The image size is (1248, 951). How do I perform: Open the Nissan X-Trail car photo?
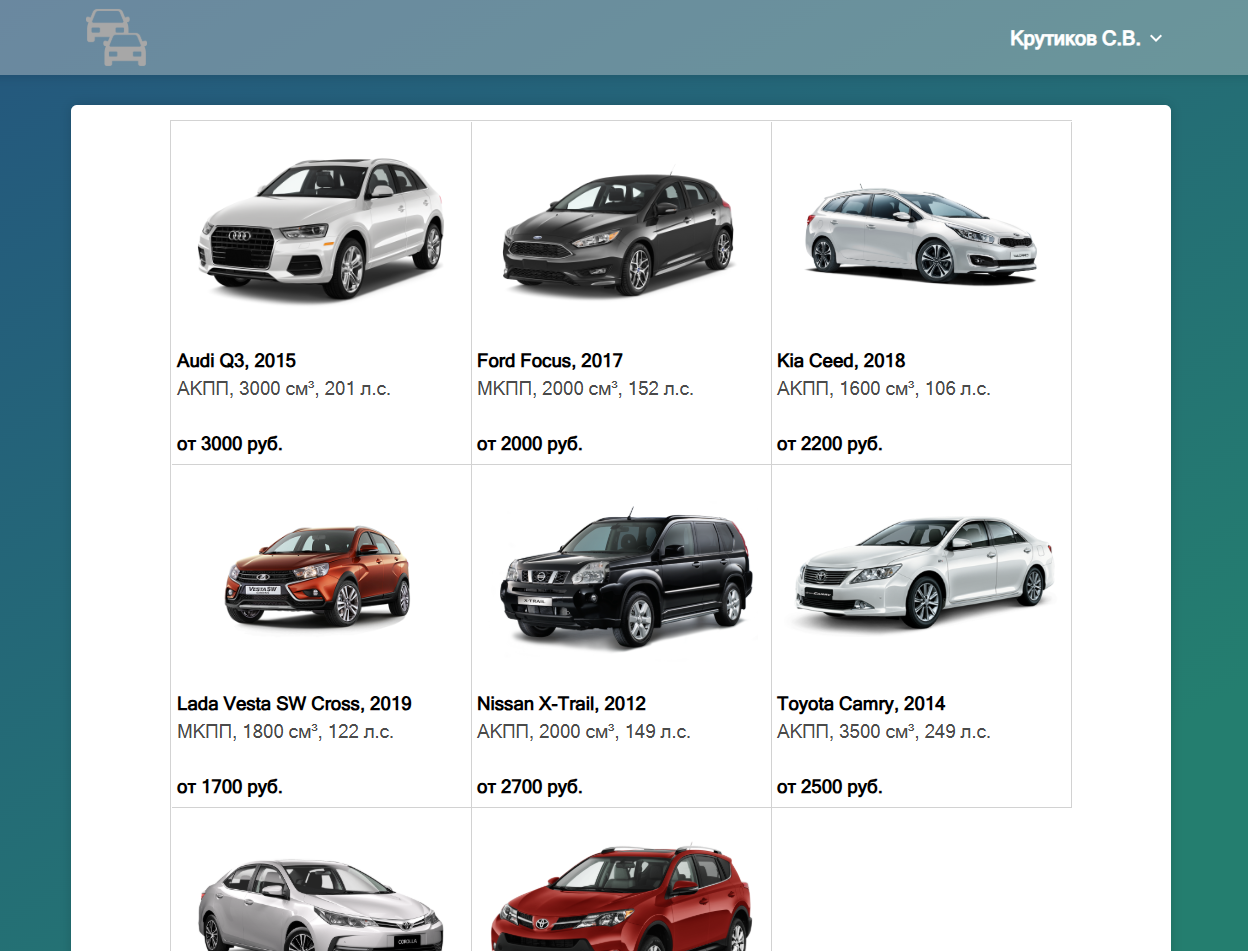click(626, 581)
